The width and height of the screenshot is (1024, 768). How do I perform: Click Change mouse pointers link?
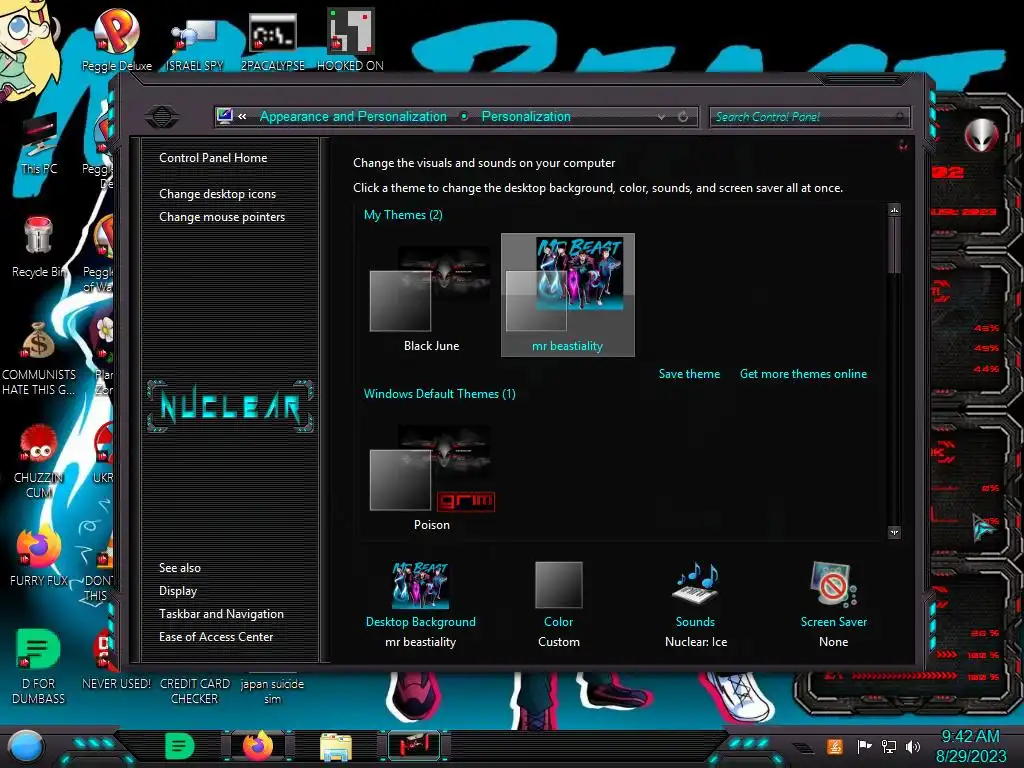click(222, 217)
